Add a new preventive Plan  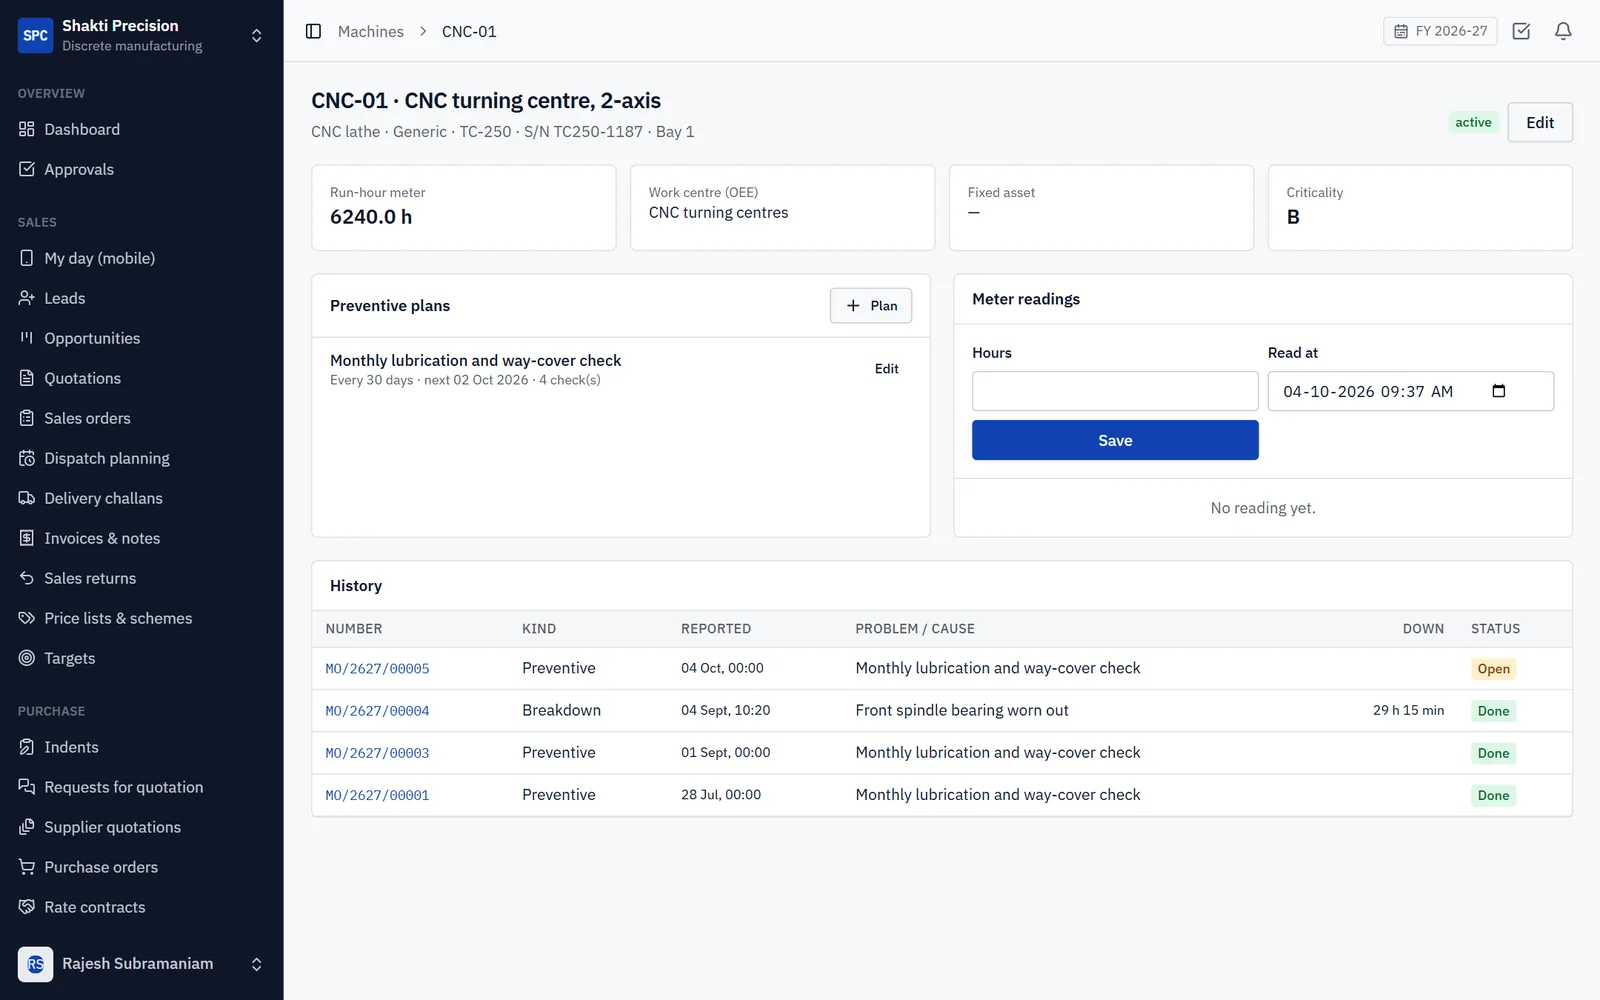871,306
